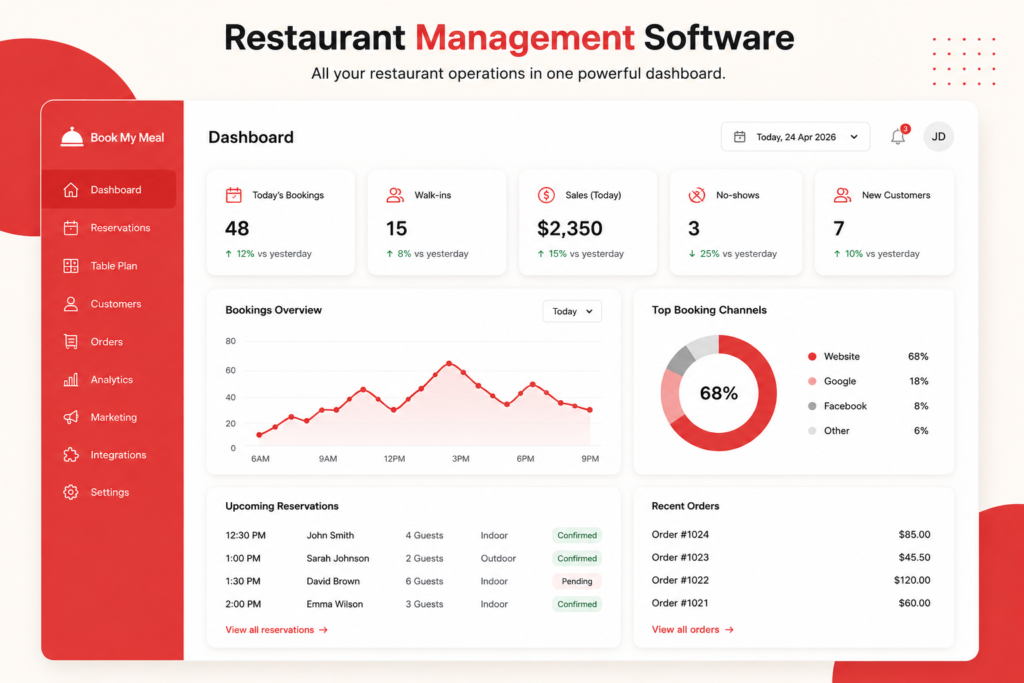Click the Book My Meal cloche logo

(x=72, y=136)
